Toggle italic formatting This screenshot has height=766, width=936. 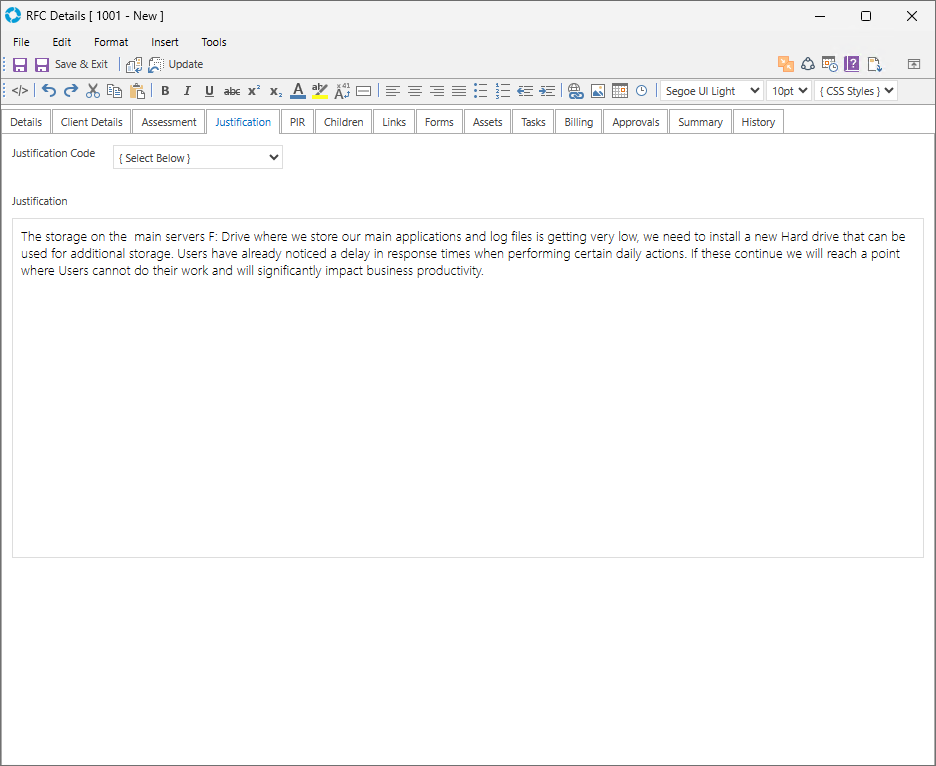[187, 91]
